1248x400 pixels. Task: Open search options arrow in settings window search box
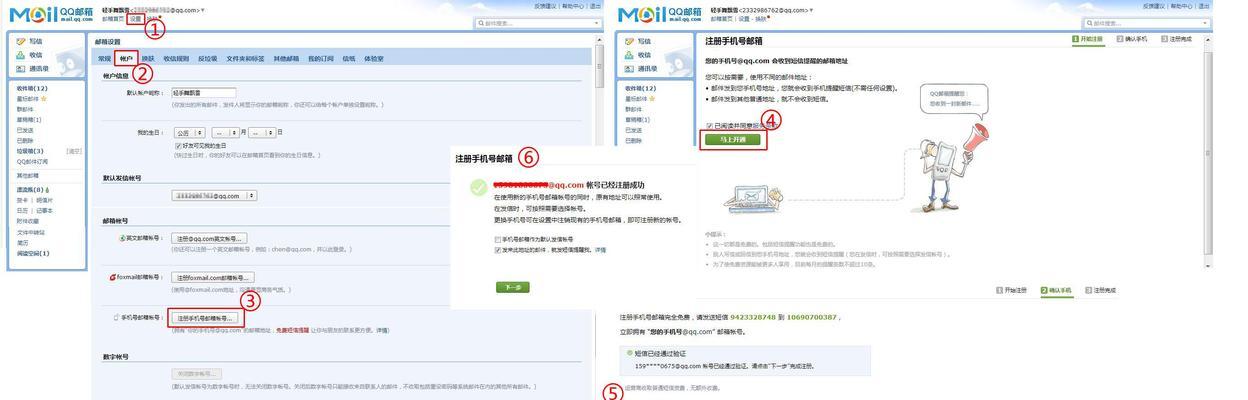pos(597,23)
